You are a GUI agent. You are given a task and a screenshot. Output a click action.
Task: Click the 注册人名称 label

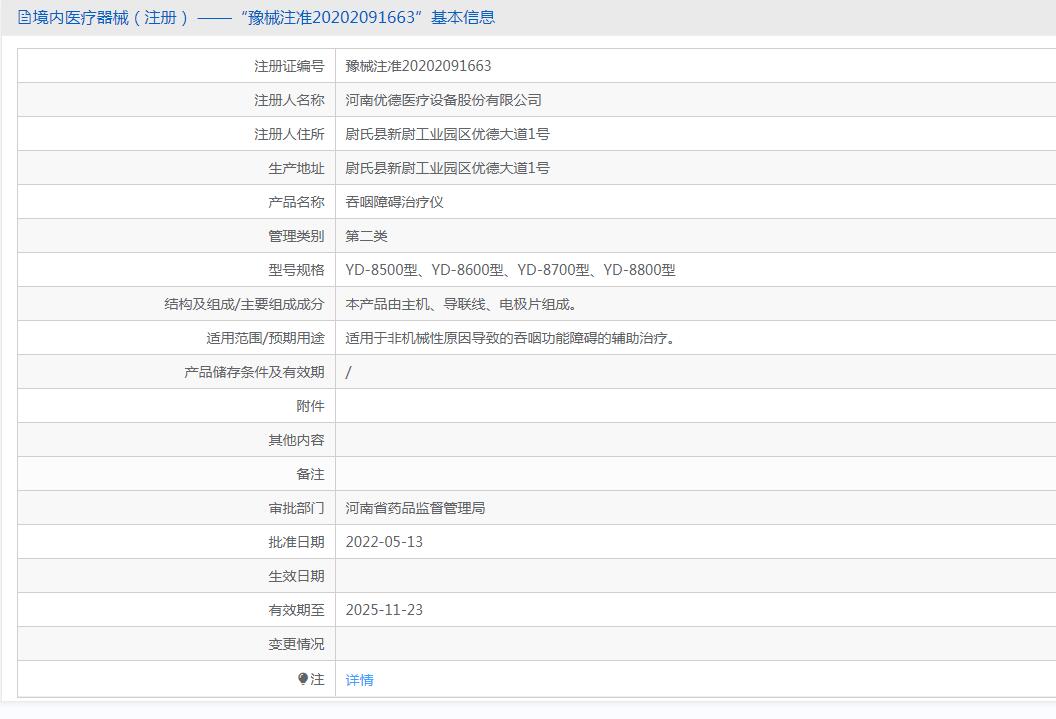[289, 100]
